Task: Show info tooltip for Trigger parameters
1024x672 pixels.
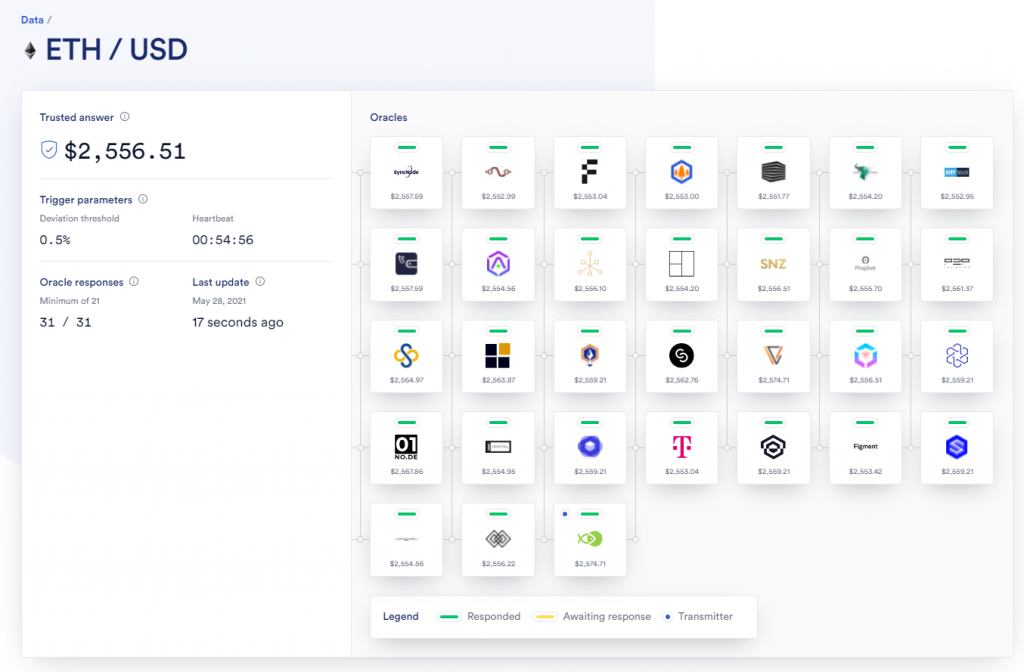Action: (143, 199)
